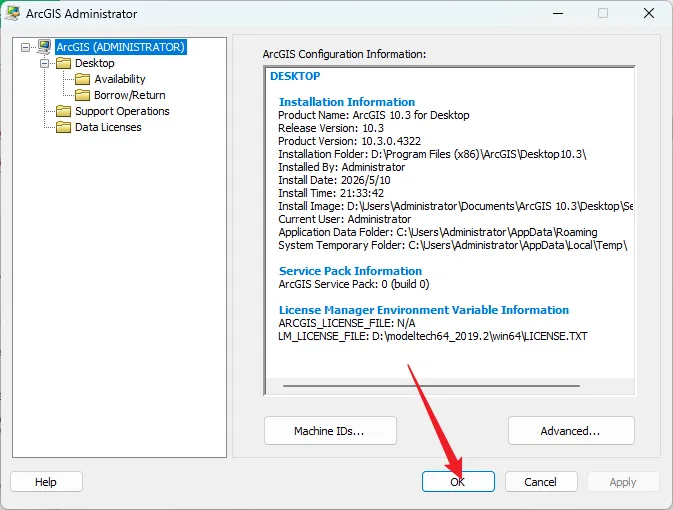Confirm with the OK button

[x=458, y=482]
